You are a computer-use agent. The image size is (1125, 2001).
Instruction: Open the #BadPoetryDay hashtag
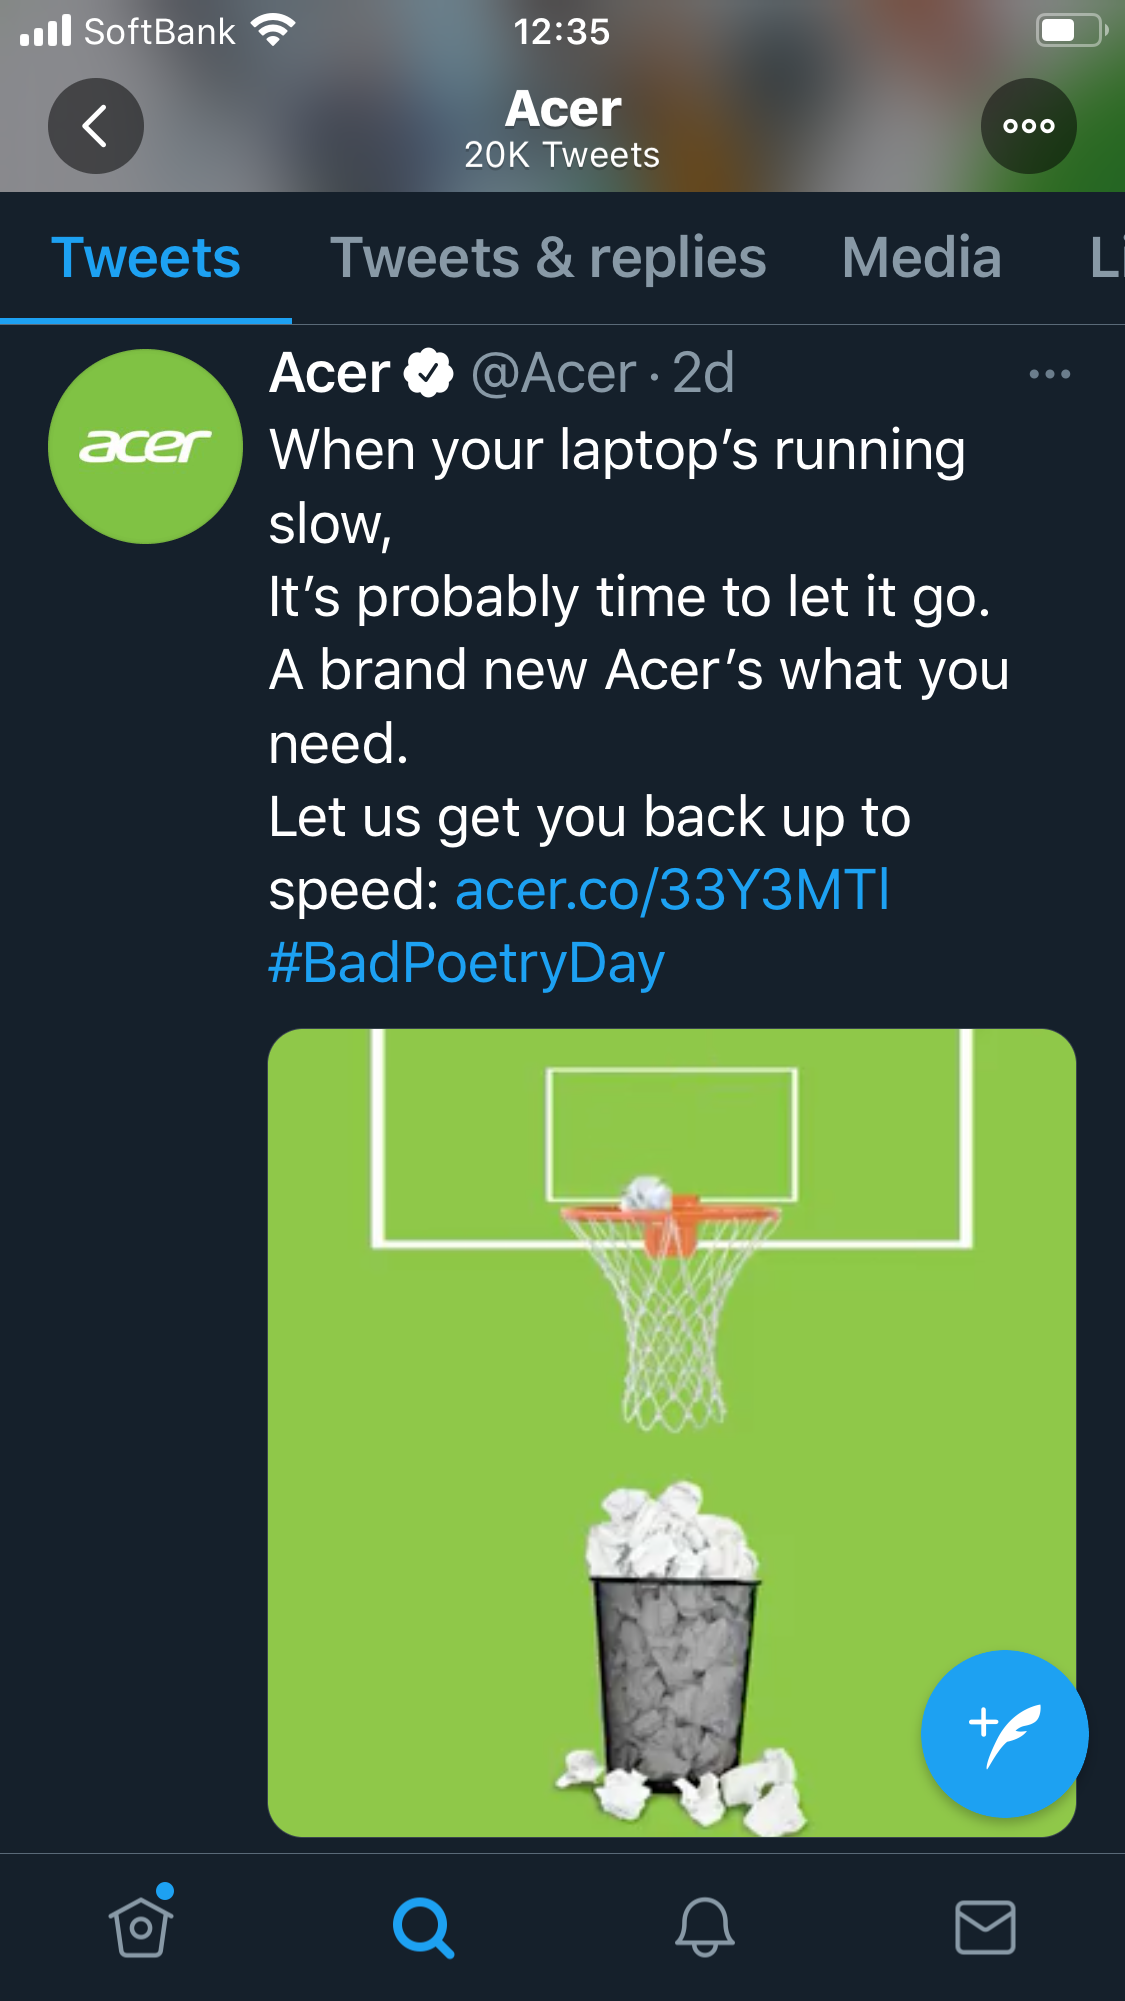click(467, 963)
